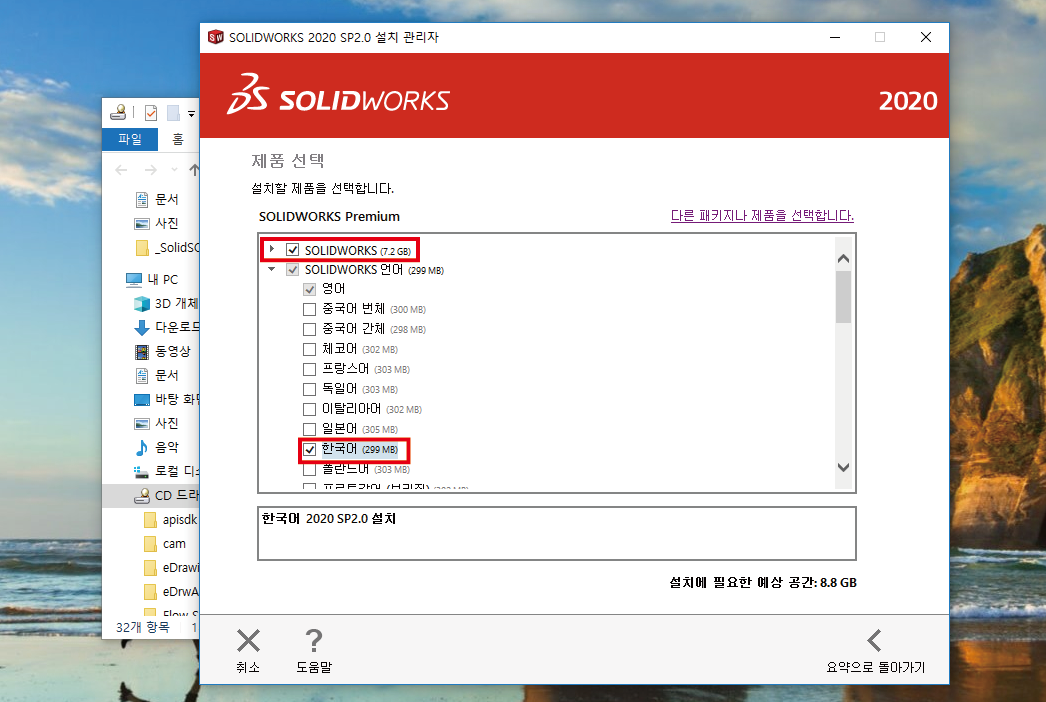
Task: Check the 이탈리아어 language checkbox
Action: pos(310,410)
